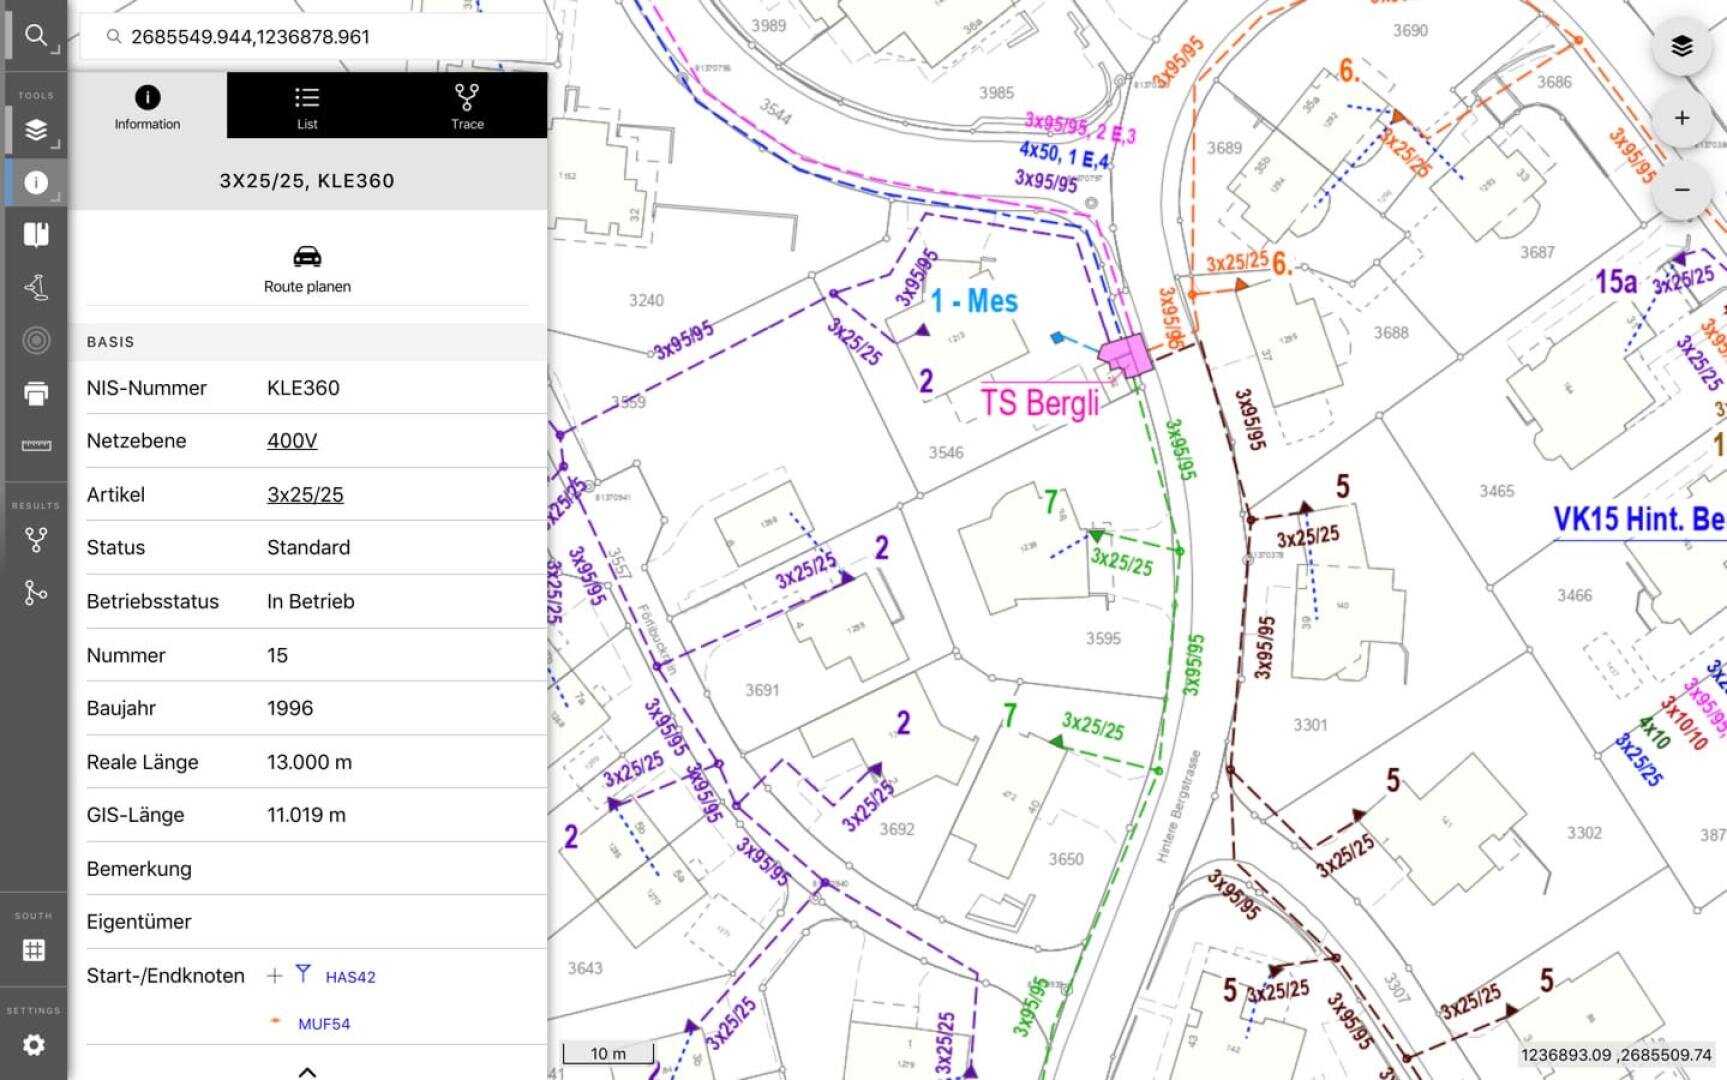Open the search tool in sidebar
This screenshot has width=1727, height=1080.
click(x=36, y=36)
